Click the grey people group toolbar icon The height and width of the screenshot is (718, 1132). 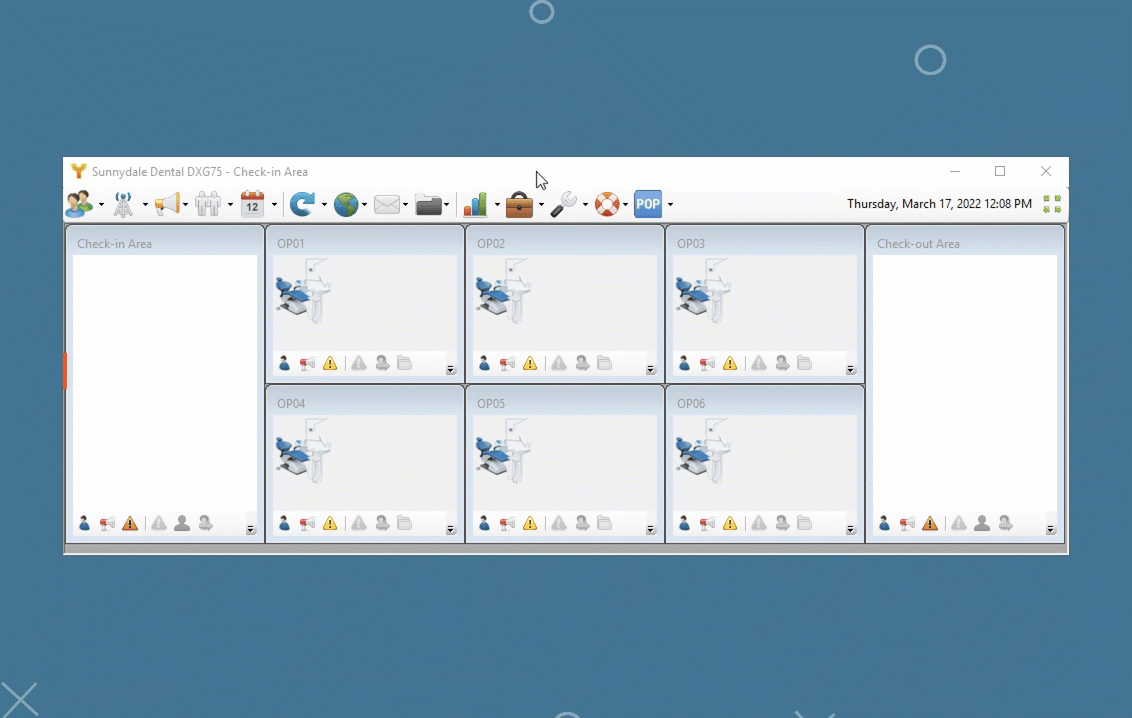click(x=208, y=204)
